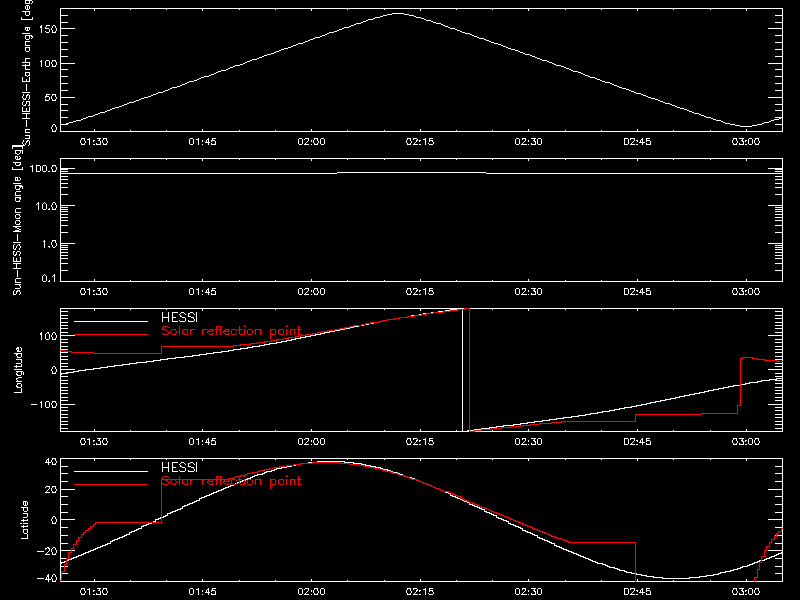Click the 1.0 tick on Moon angle axis
The width and height of the screenshot is (800, 600).
tap(49, 244)
